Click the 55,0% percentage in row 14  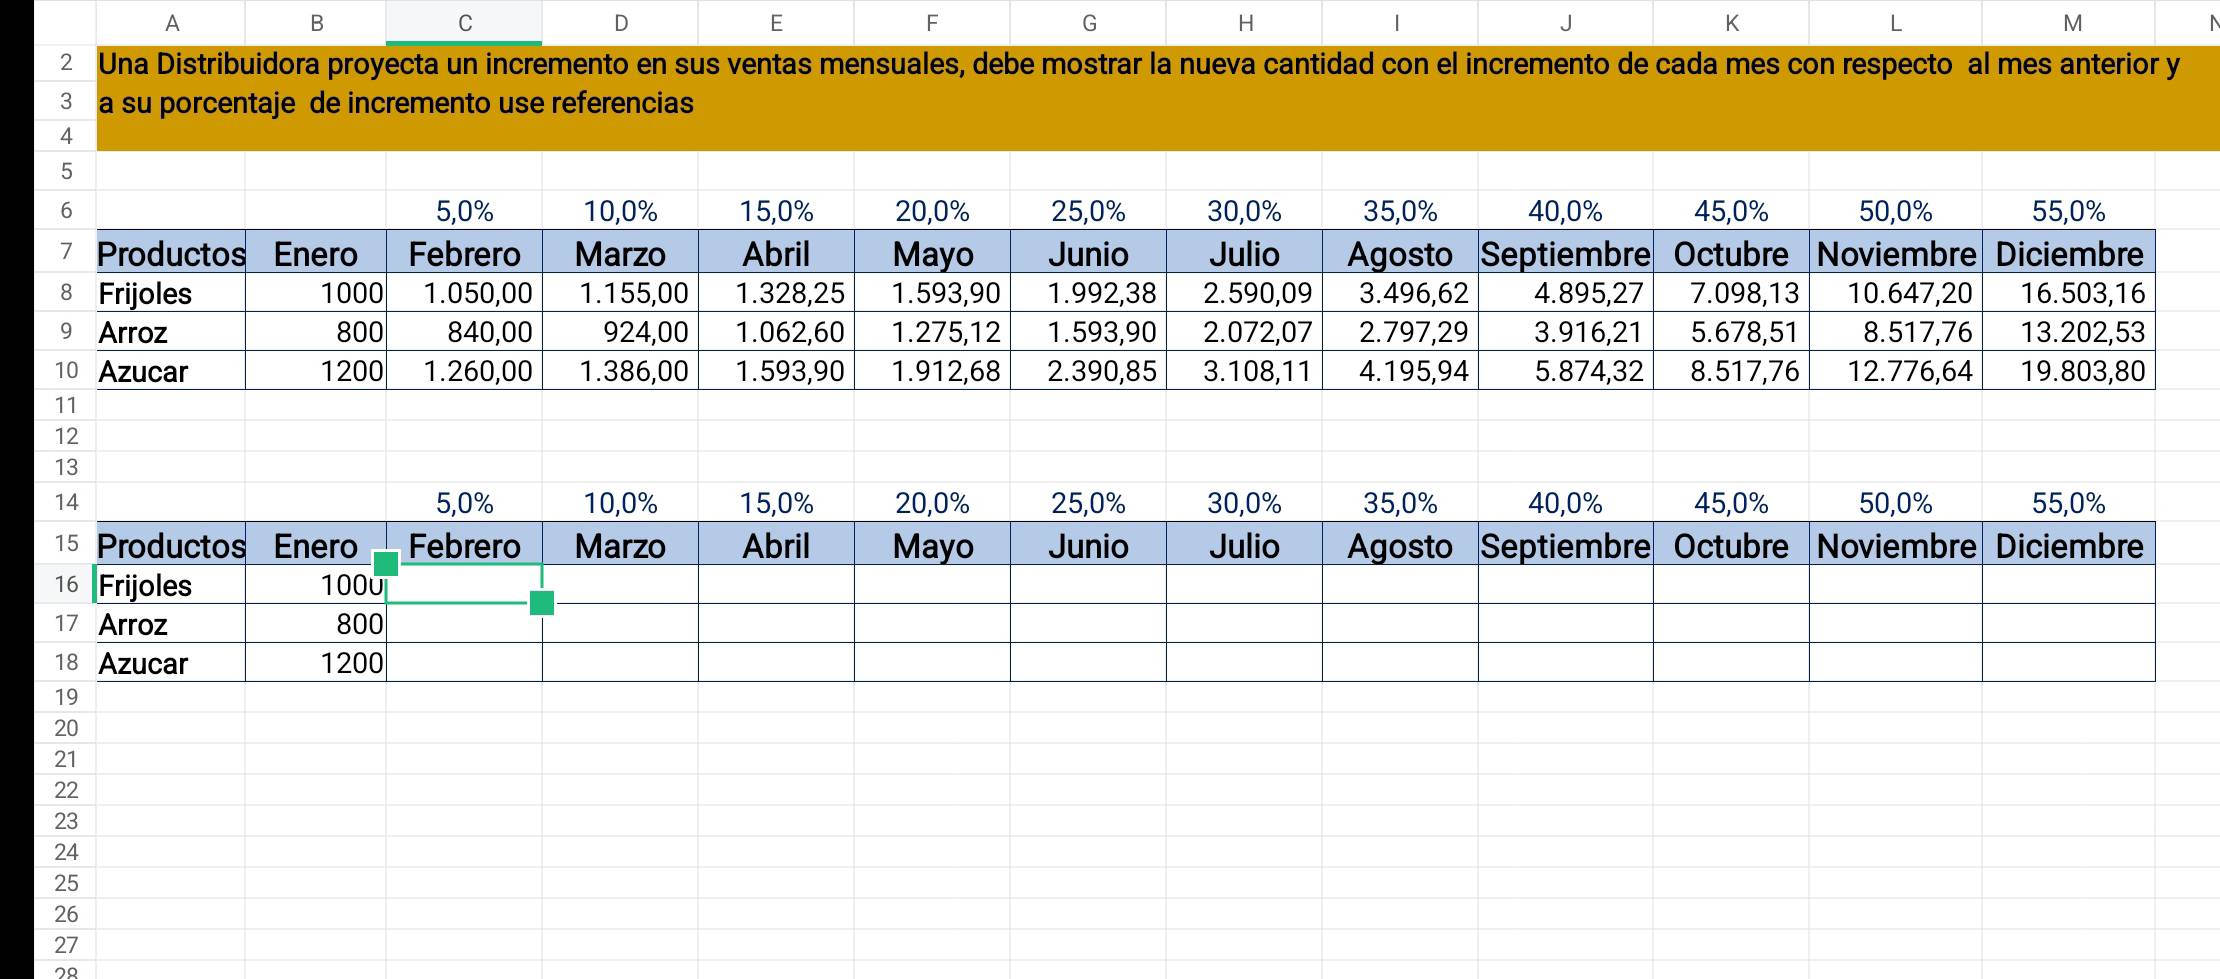(2068, 503)
